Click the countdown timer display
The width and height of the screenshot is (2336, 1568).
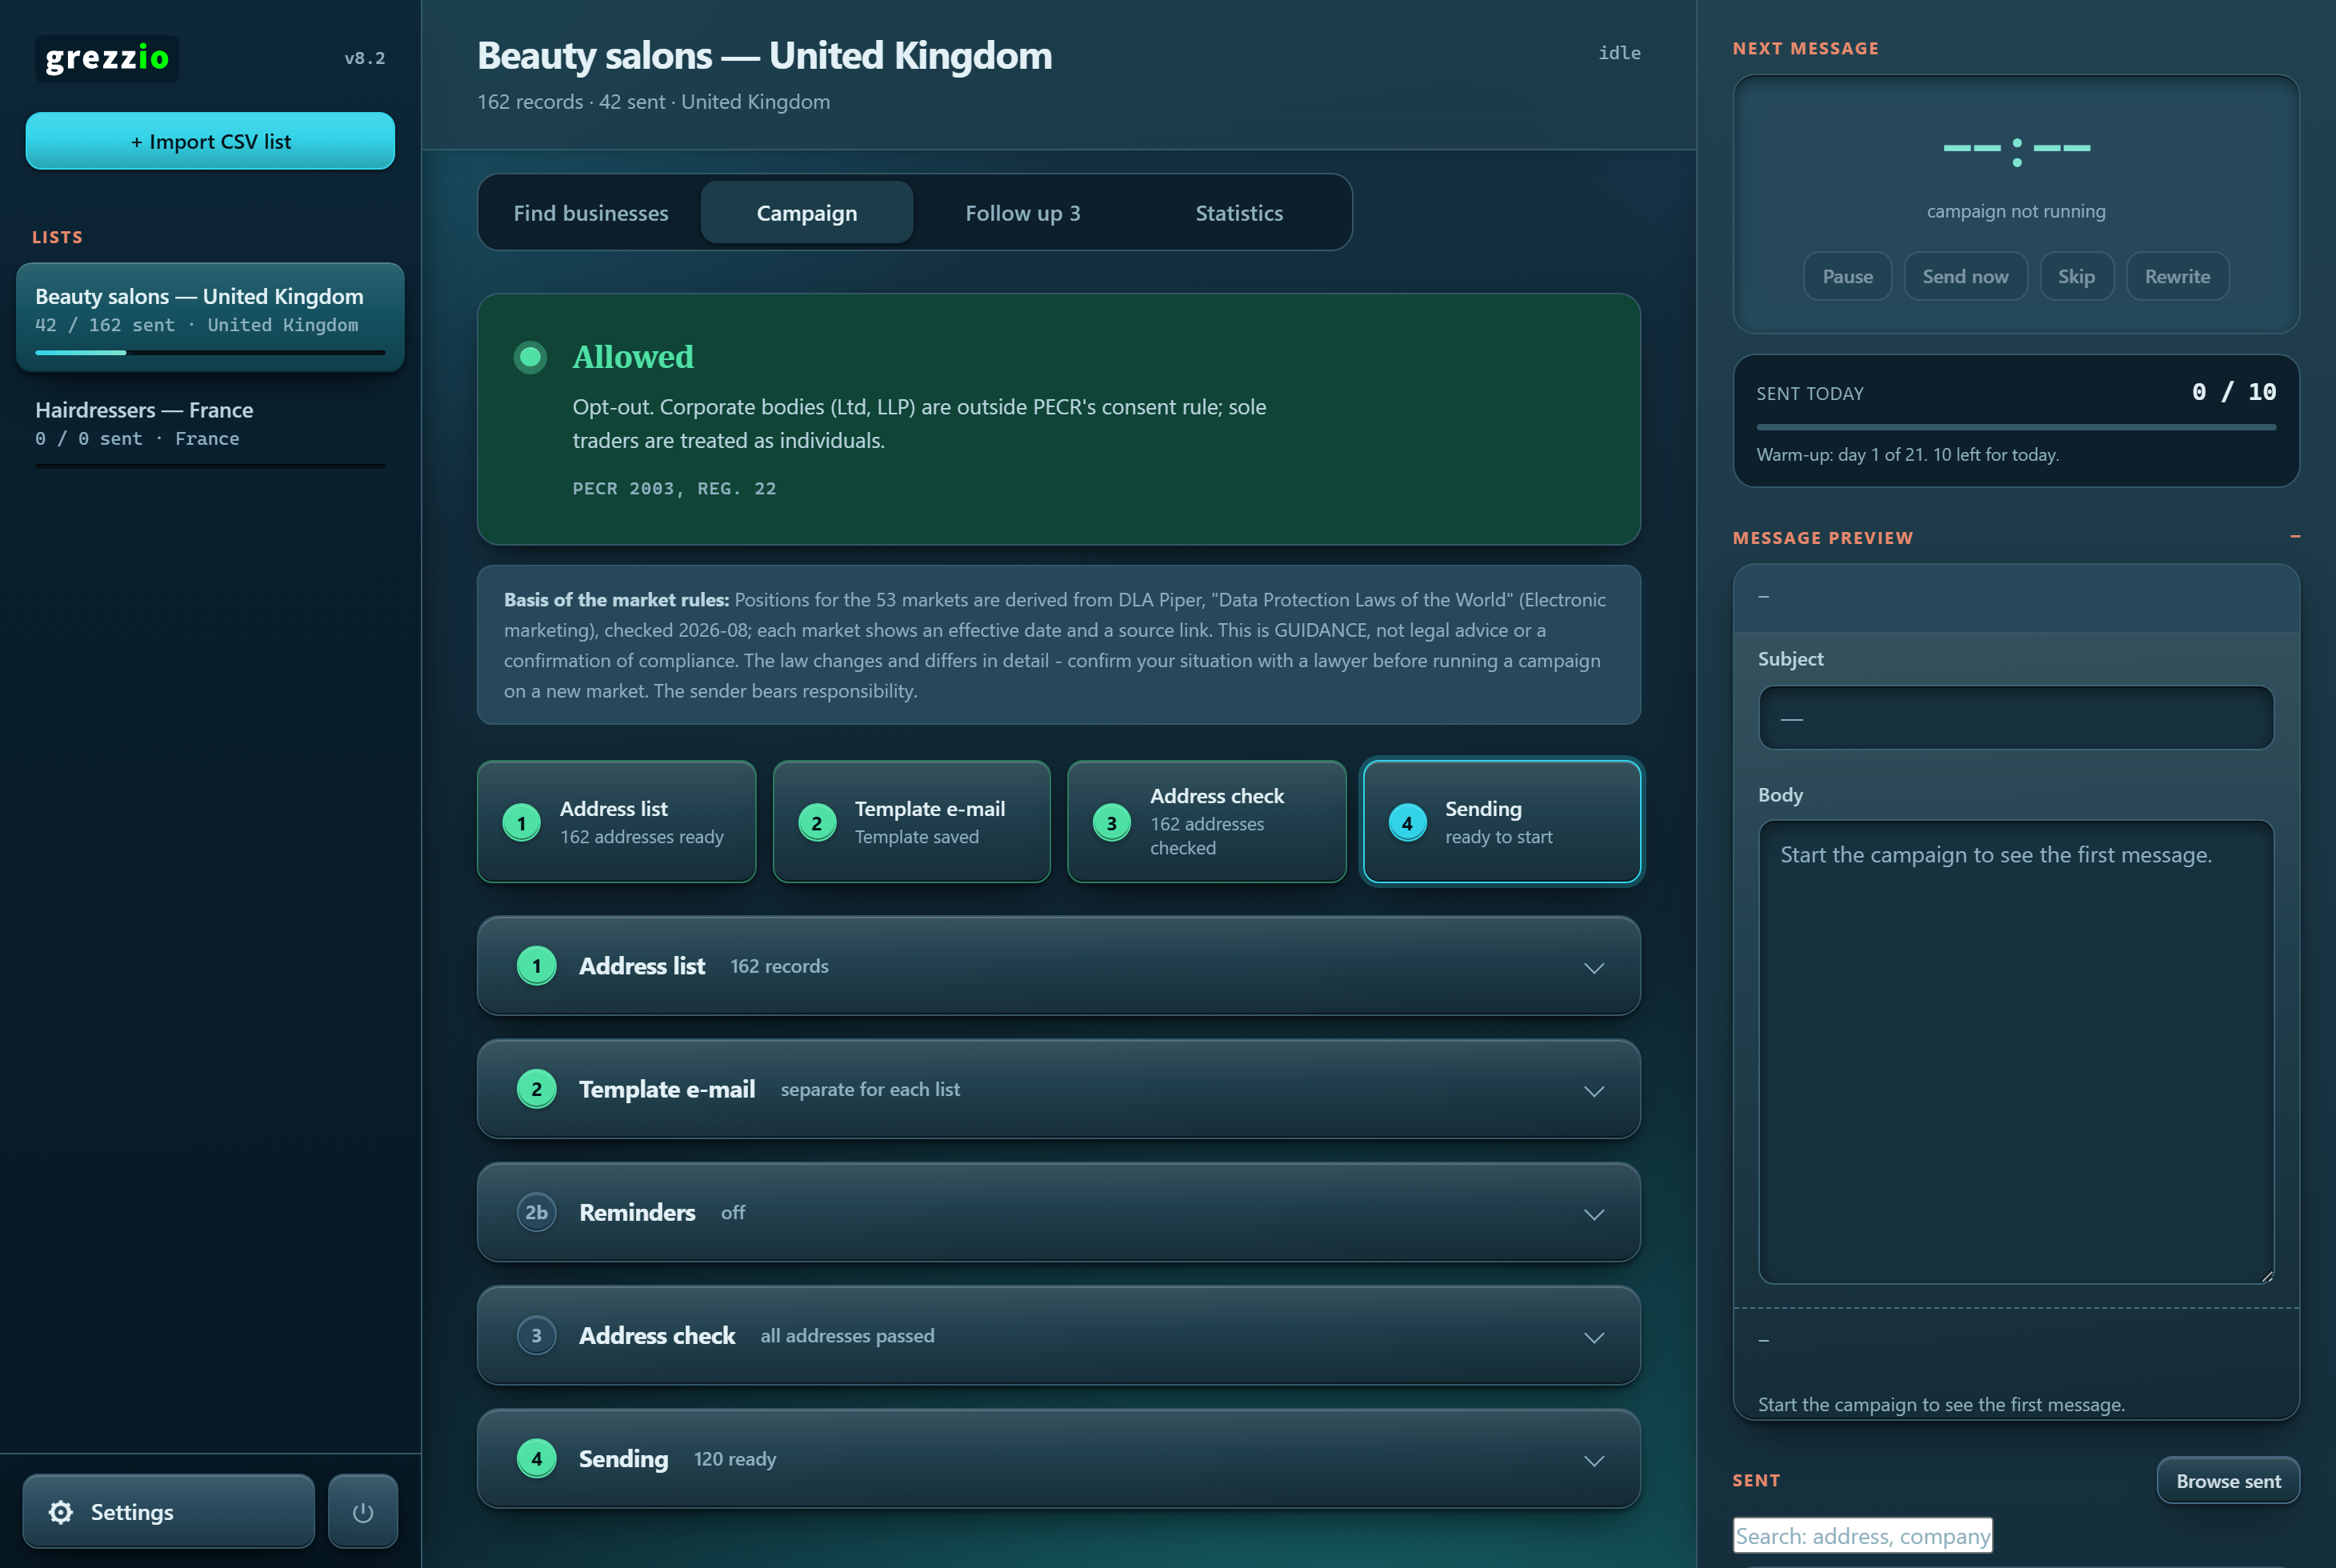click(x=2016, y=149)
